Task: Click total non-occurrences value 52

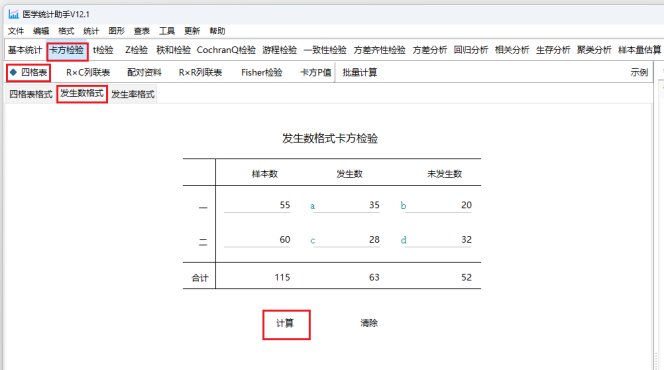Action: pyautogui.click(x=466, y=278)
